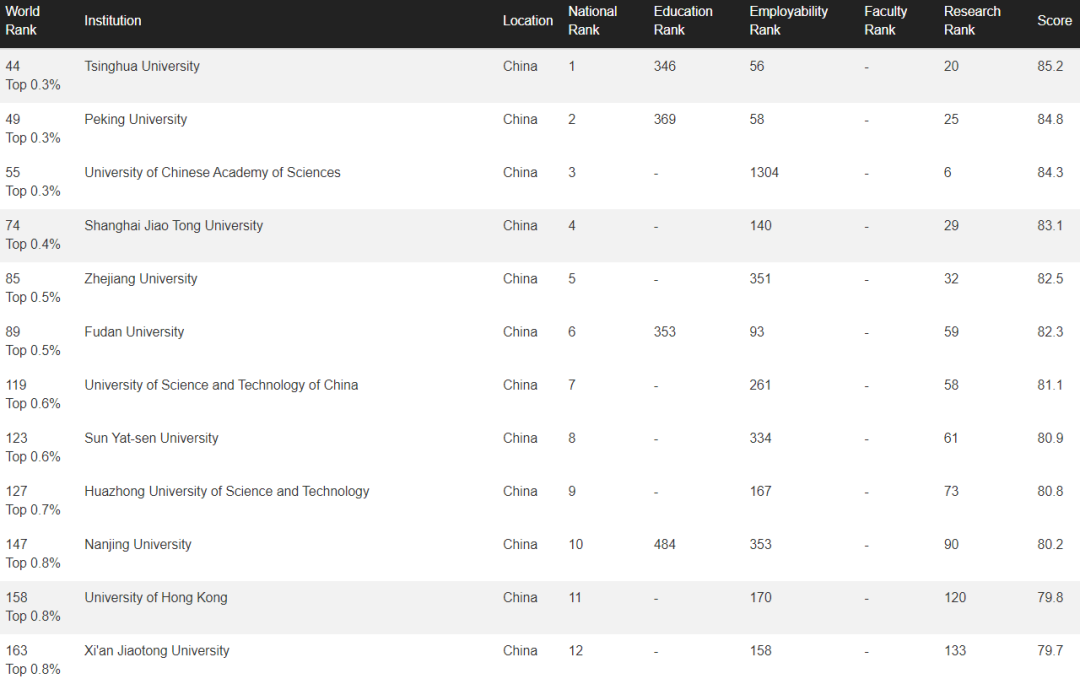
Task: Select world rank 119 in the USTC row
Action: [16, 384]
